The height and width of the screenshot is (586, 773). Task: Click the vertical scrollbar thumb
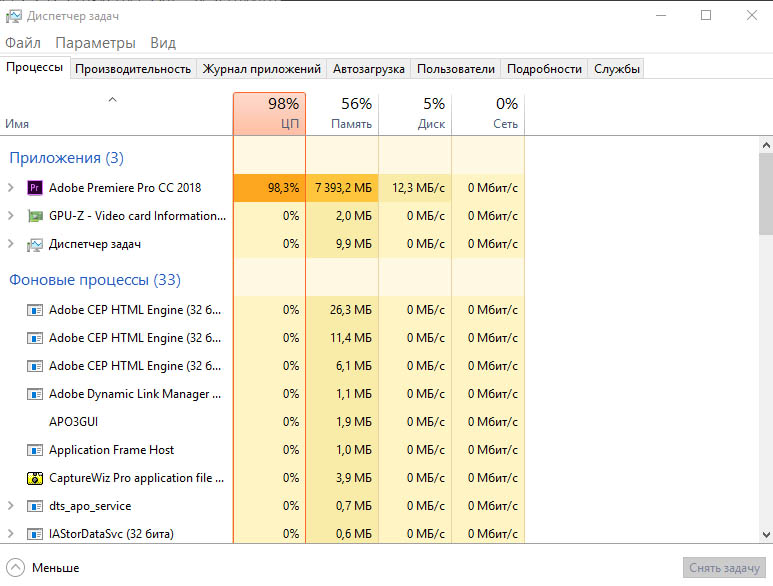[766, 194]
